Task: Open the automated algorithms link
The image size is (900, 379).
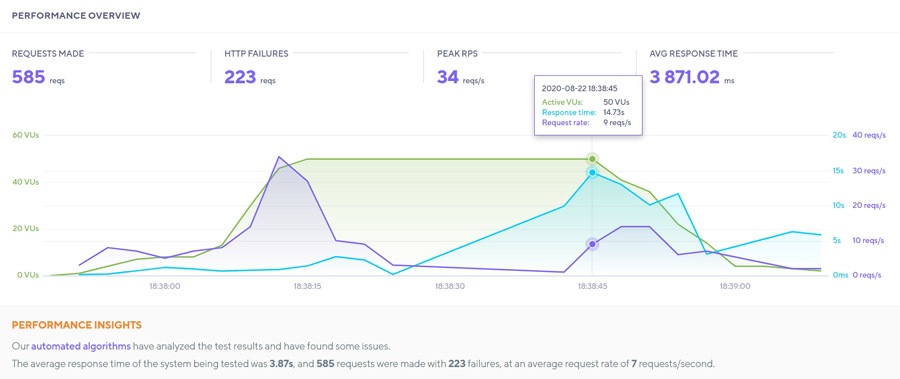Action: [80, 346]
